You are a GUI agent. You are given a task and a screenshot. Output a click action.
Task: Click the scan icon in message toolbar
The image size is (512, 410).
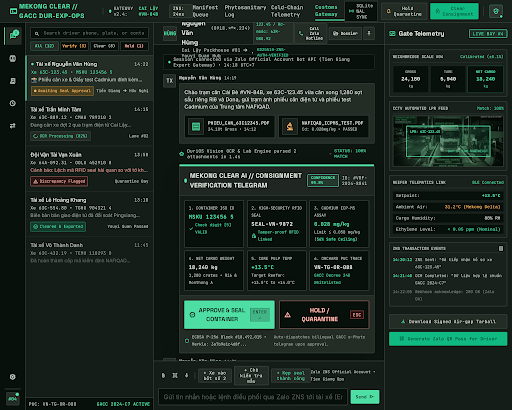[x=175, y=375]
